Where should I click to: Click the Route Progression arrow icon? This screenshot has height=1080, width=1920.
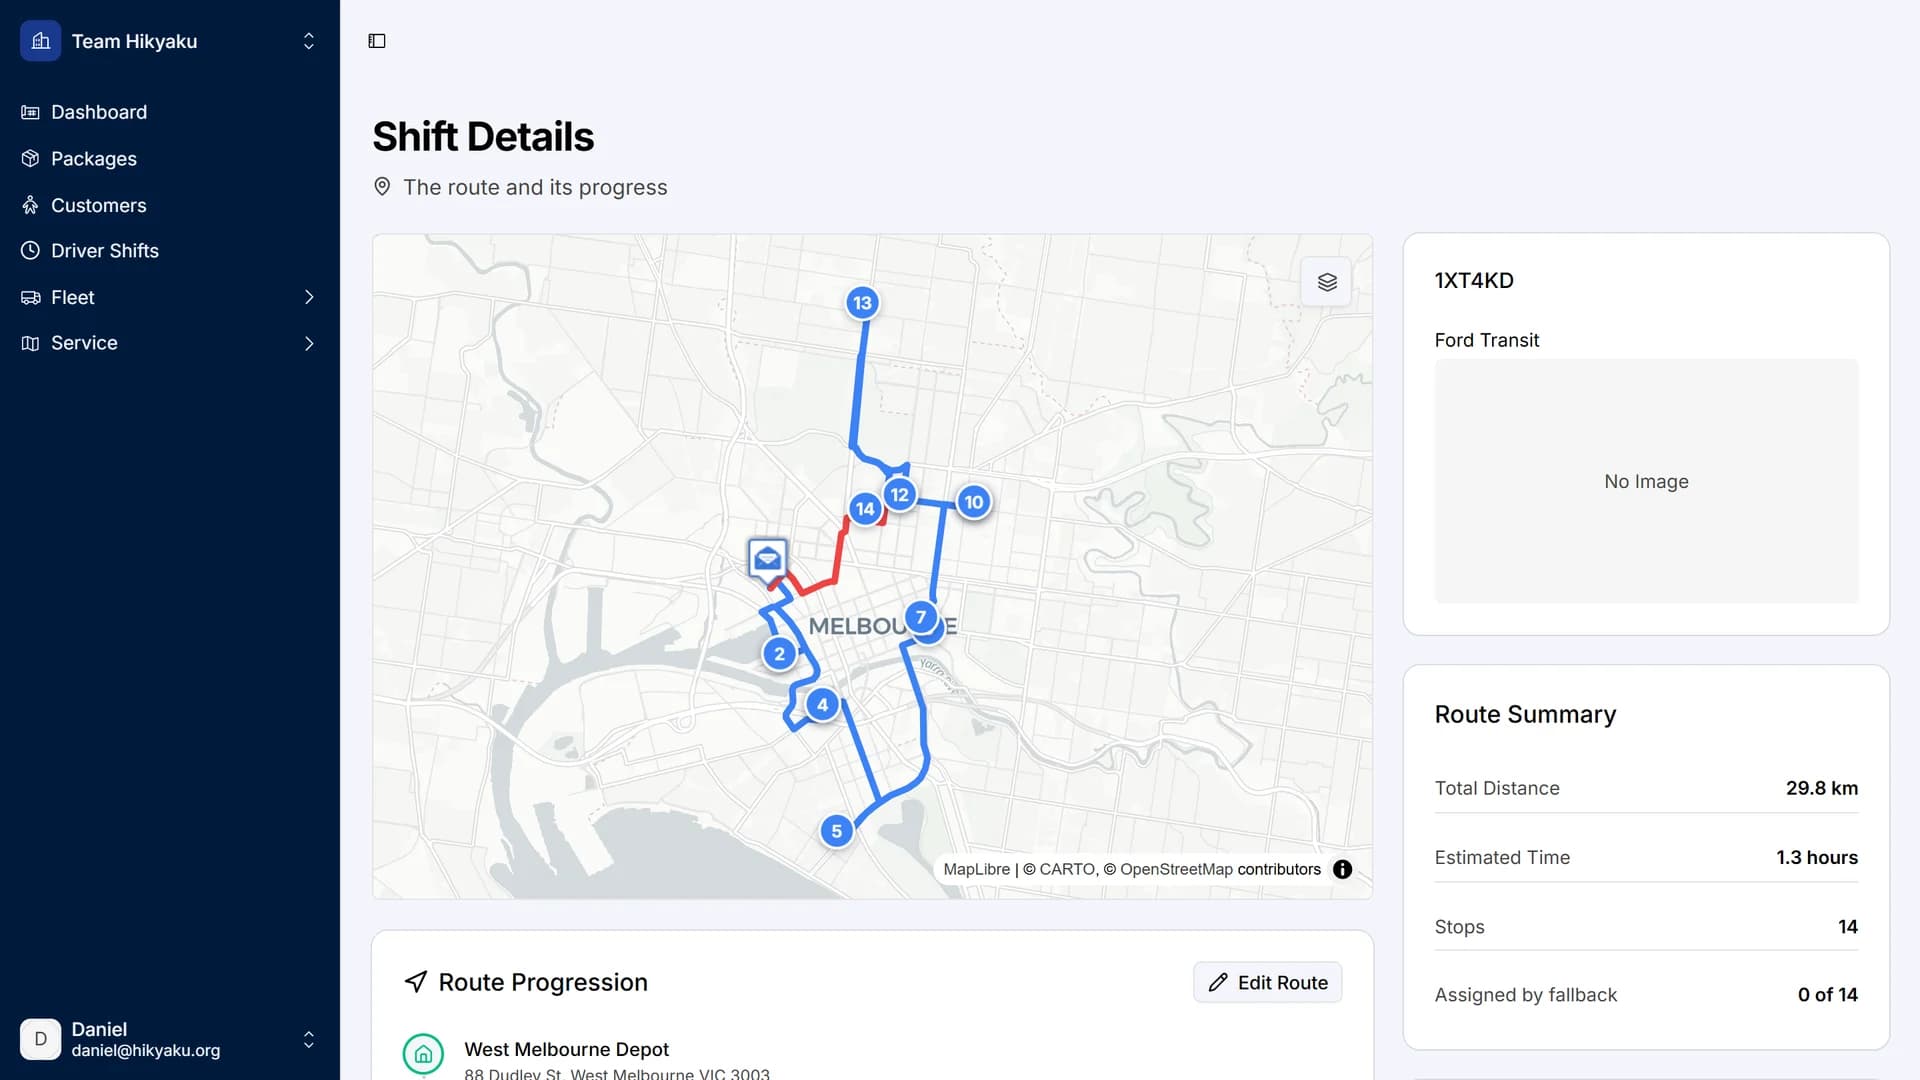(416, 982)
